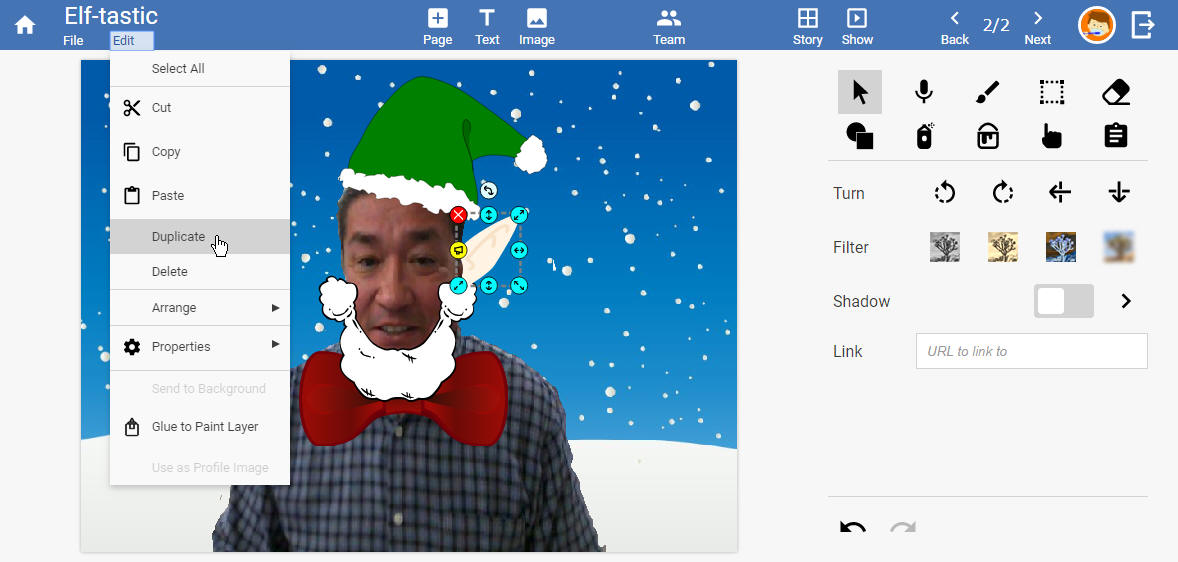Screen dimensions: 1178x562
Task: Add a new Page
Action: [x=437, y=27]
